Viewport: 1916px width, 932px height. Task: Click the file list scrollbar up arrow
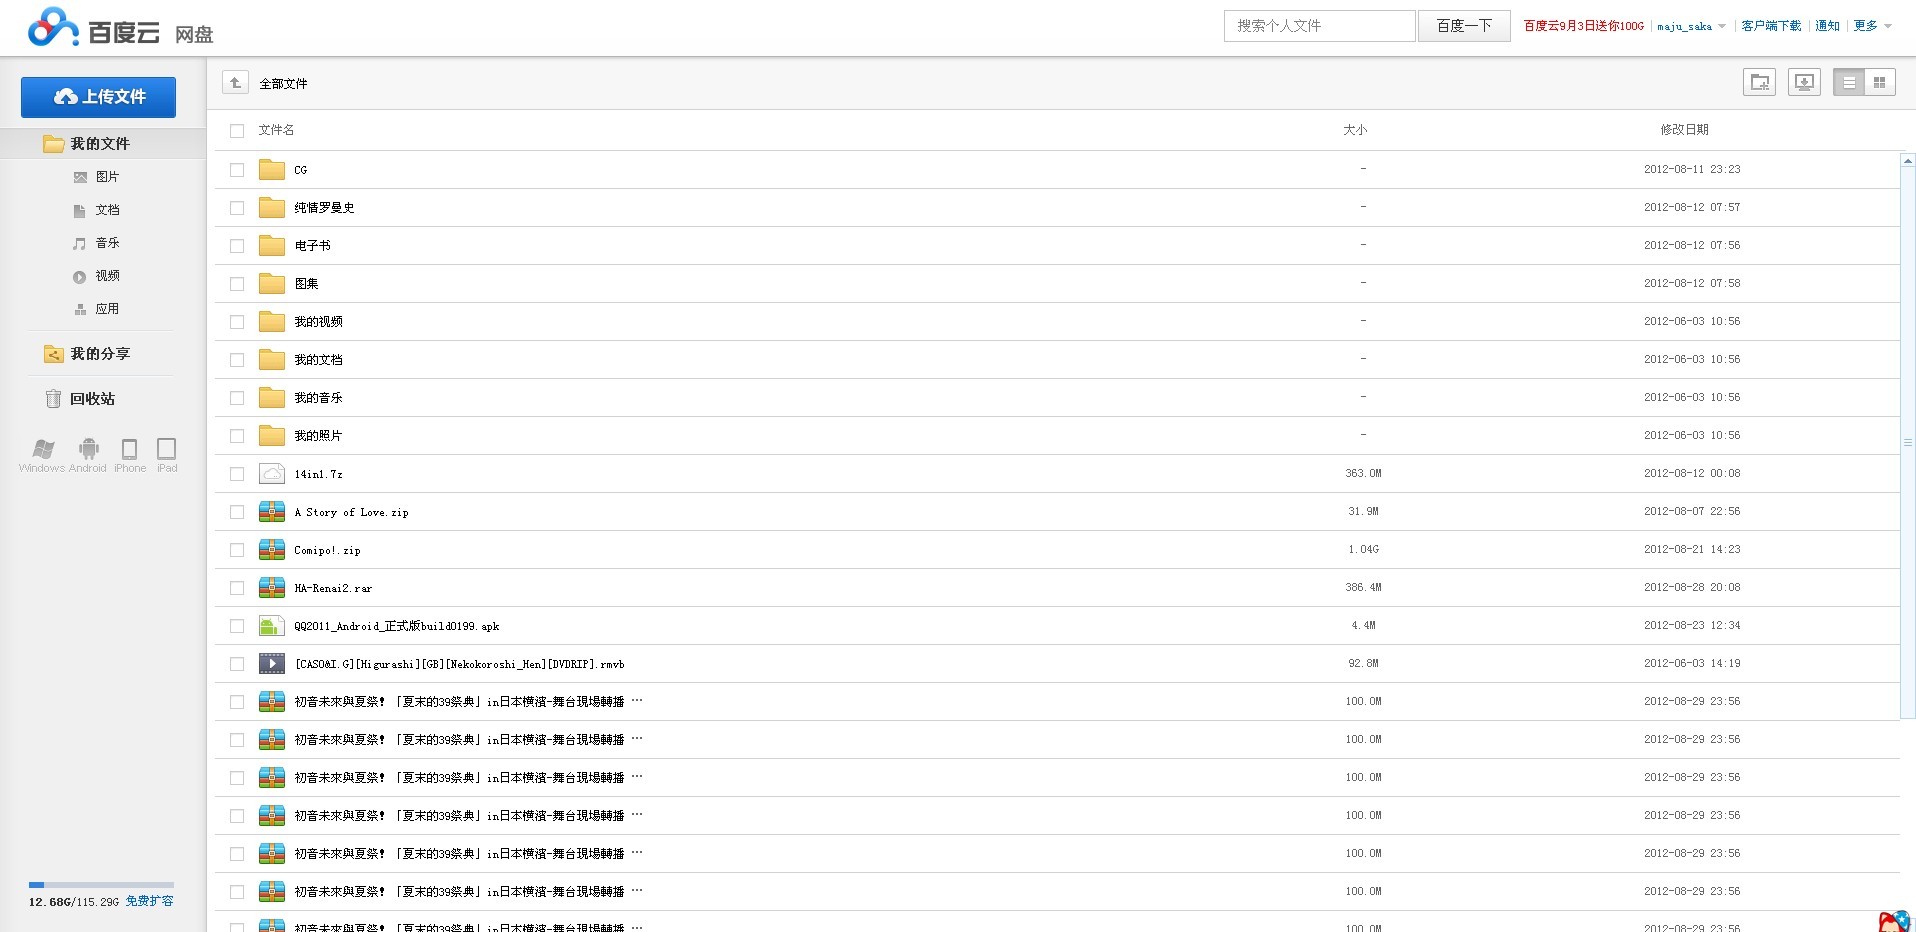1908,160
